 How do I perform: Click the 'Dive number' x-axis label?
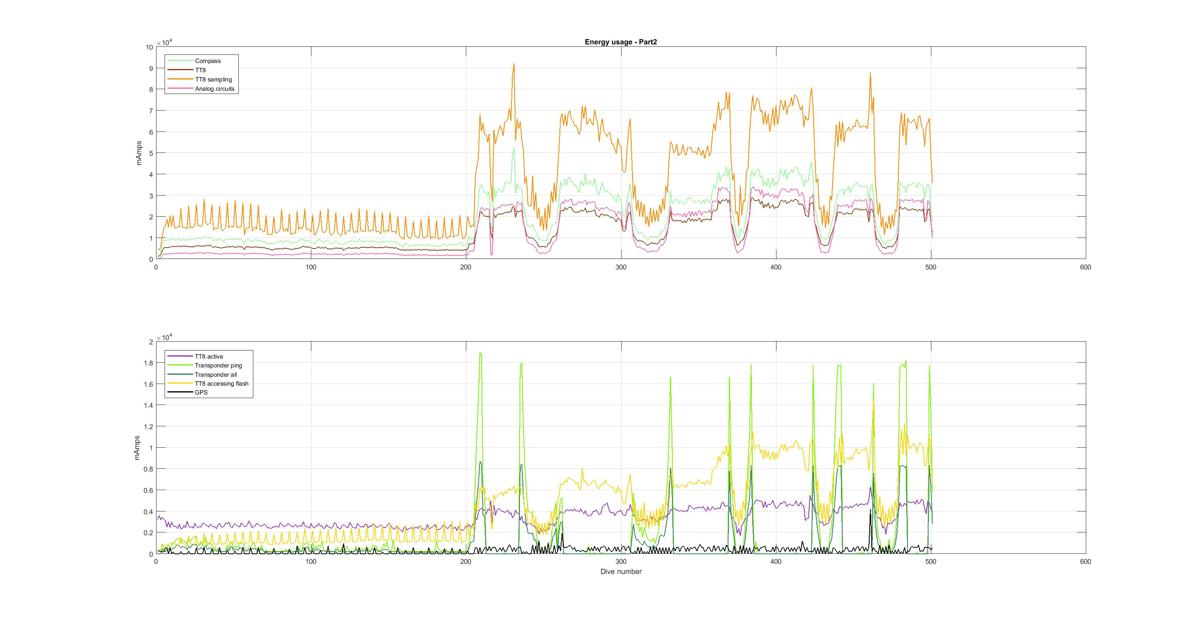(621, 572)
